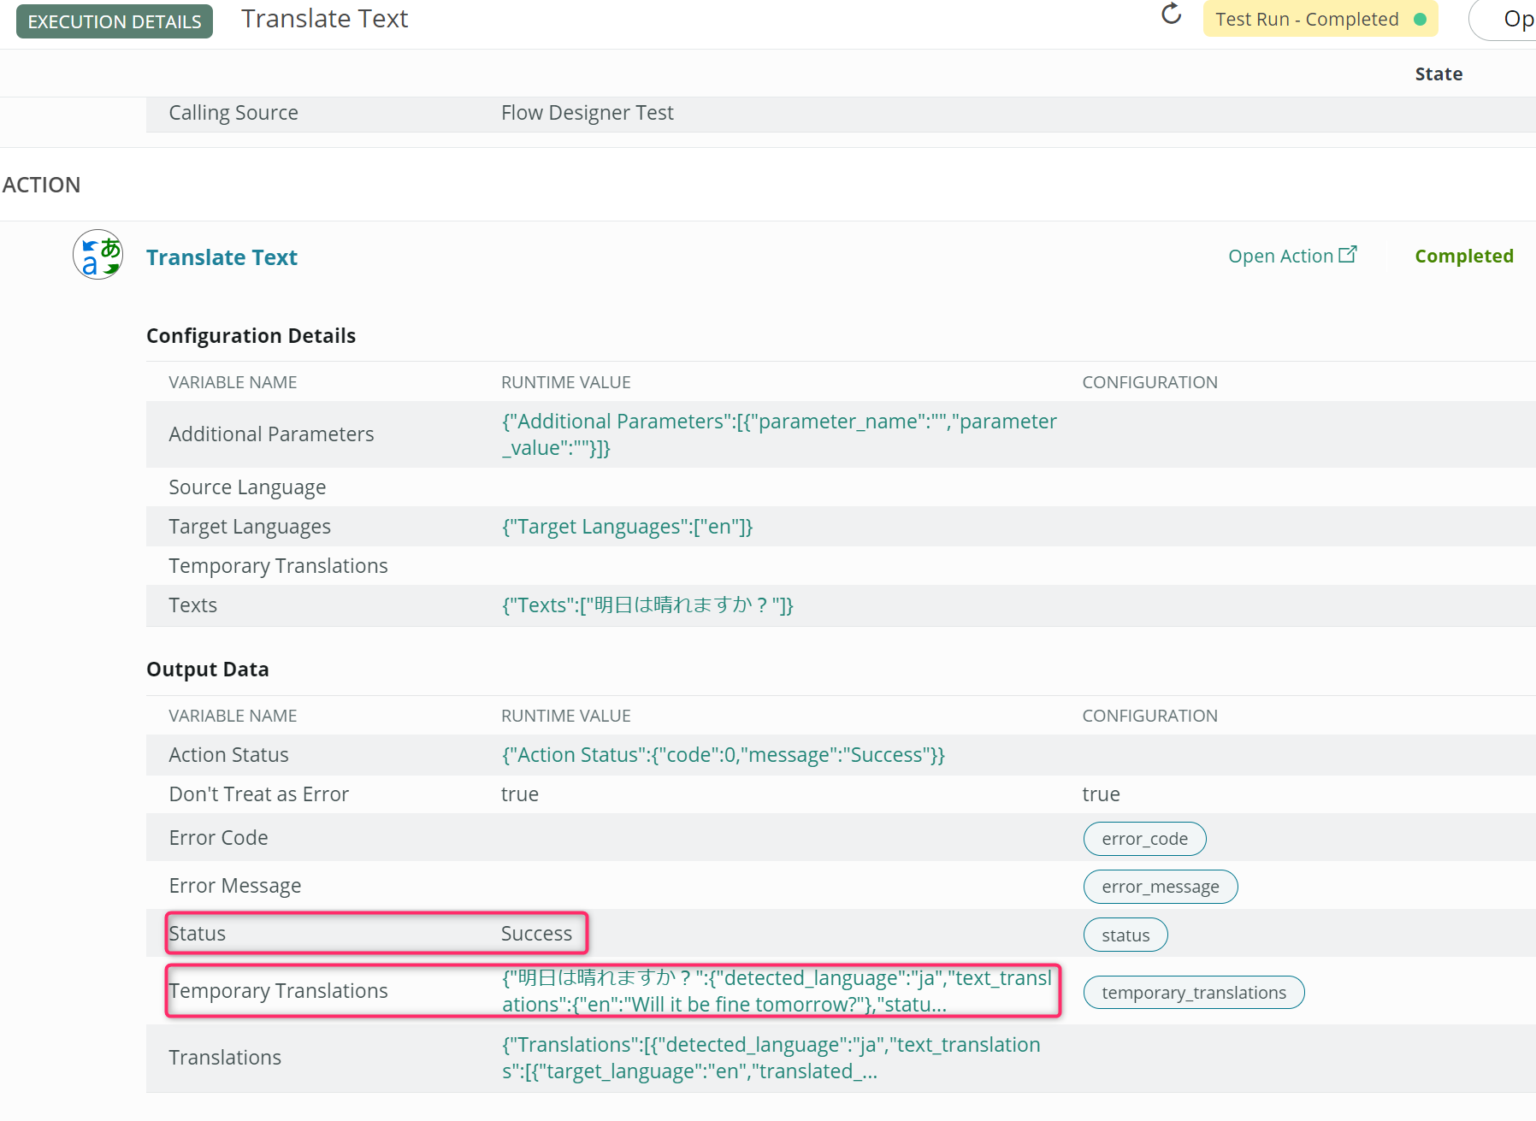Select the status variable pill

point(1125,934)
